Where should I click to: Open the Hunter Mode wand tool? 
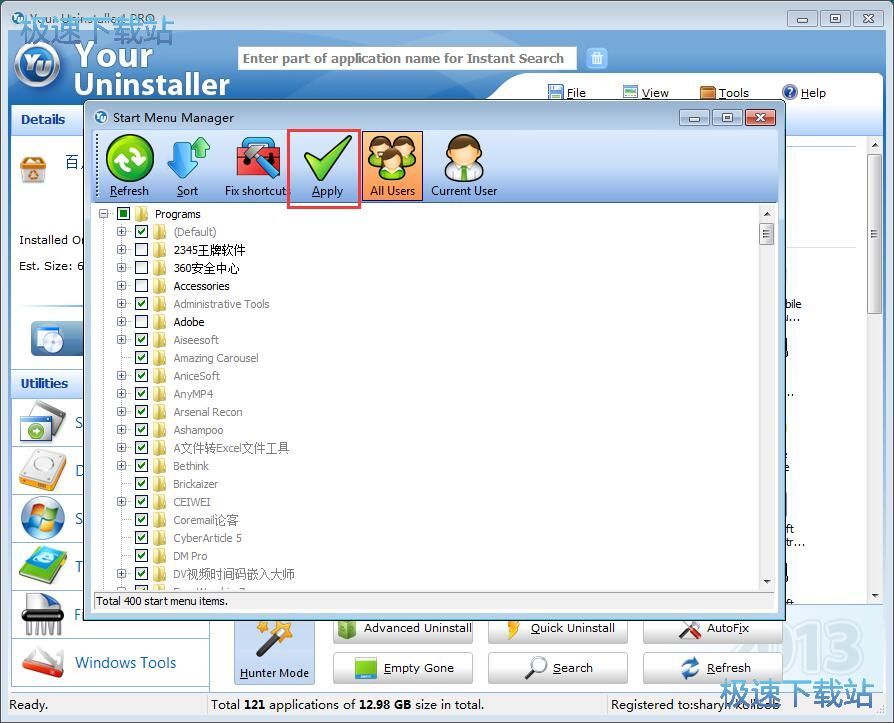(274, 651)
